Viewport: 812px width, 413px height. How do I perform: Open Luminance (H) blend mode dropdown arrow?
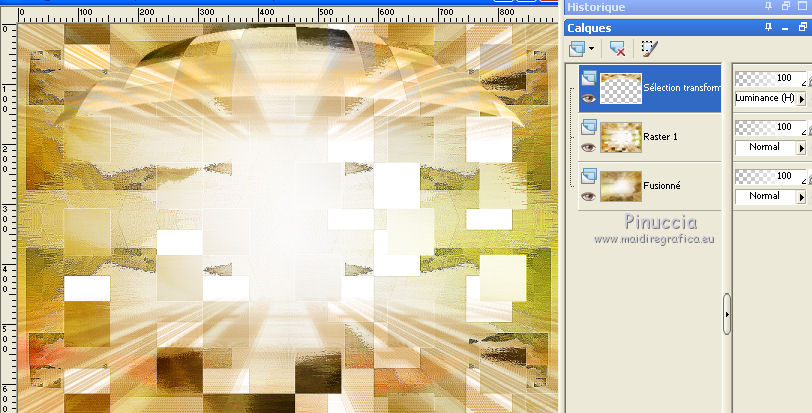pyautogui.click(x=802, y=98)
